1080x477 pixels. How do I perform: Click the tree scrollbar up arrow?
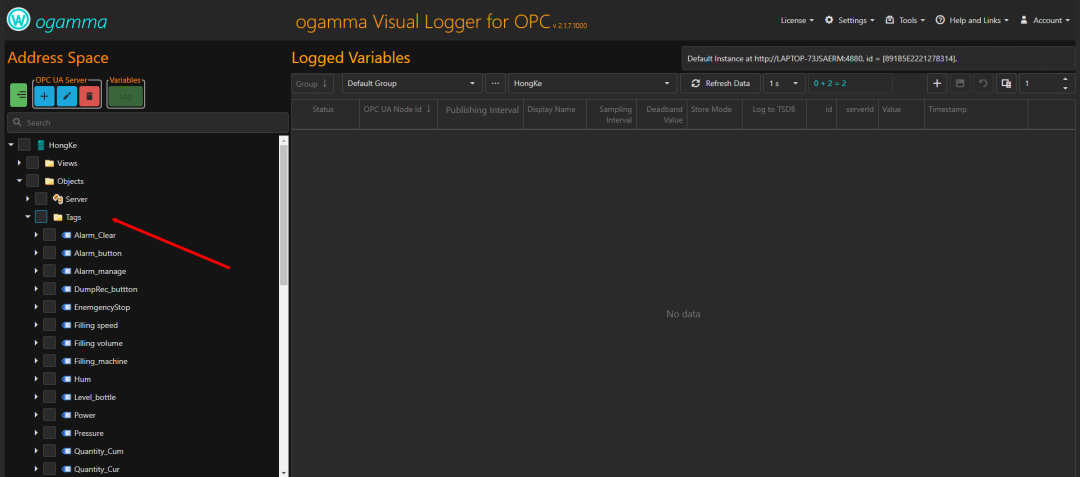284,140
